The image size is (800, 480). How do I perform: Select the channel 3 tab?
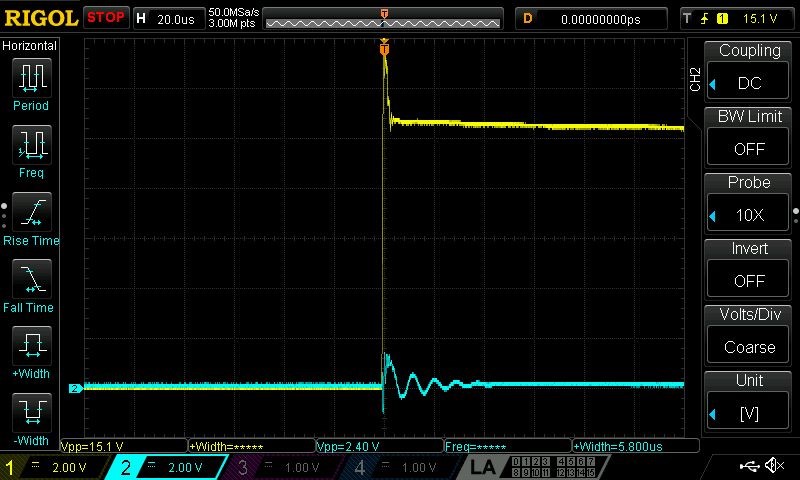[x=284, y=467]
